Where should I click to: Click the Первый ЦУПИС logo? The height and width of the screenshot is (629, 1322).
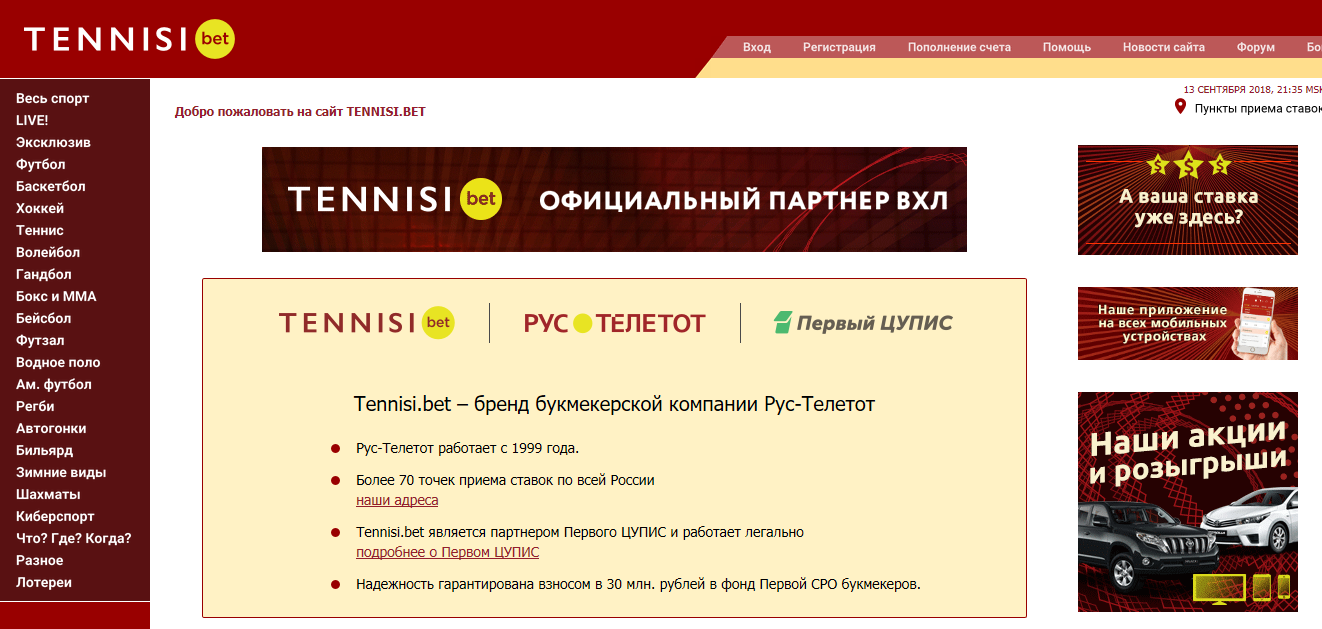863,323
